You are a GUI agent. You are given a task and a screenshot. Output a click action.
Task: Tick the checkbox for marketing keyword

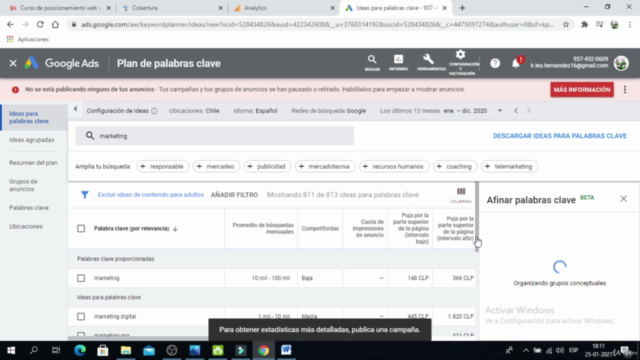[x=81, y=278]
